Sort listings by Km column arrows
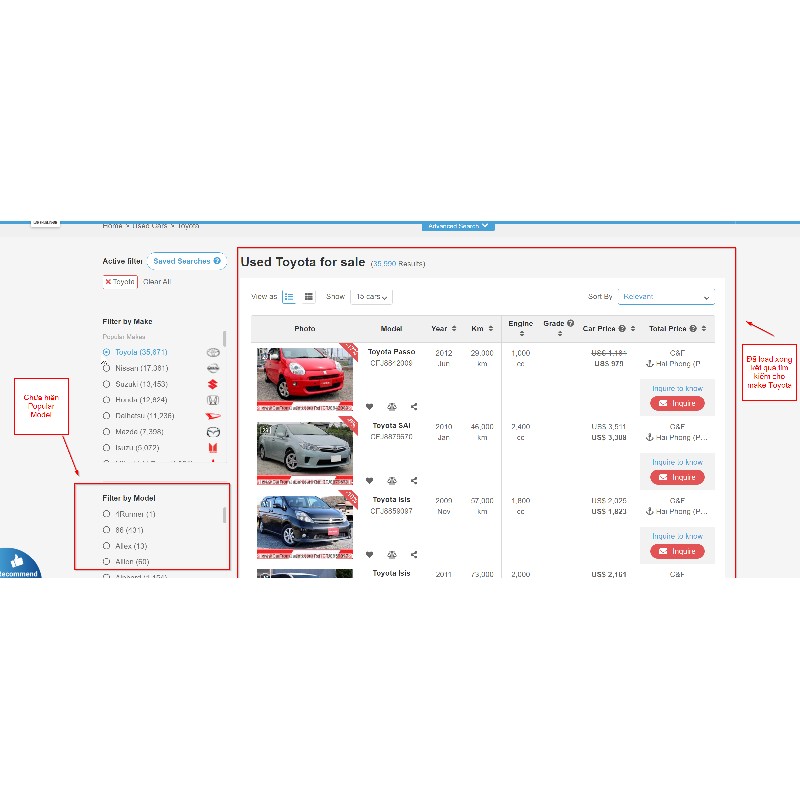The height and width of the screenshot is (800, 800). tap(491, 329)
